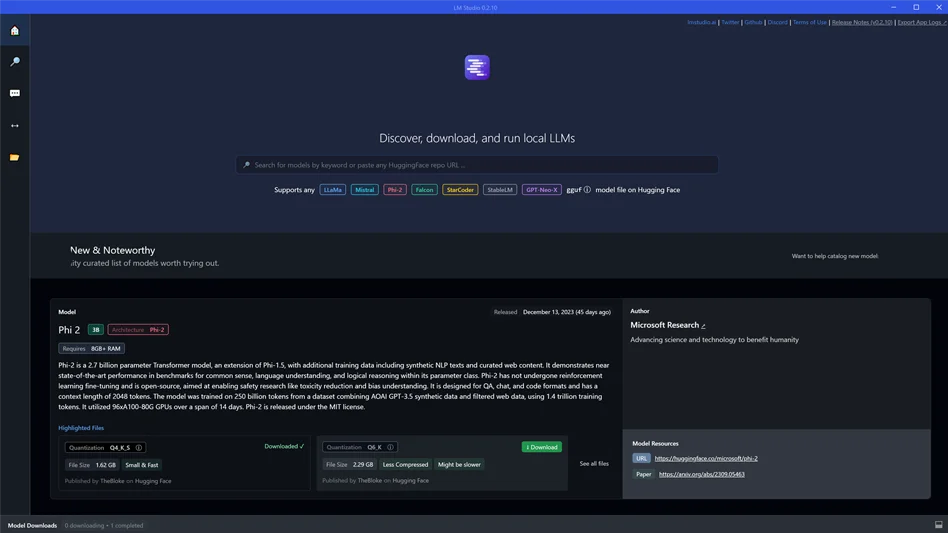Screen dimensions: 948x533
Task: Show info for Q6_K quantization
Action: 391,447
